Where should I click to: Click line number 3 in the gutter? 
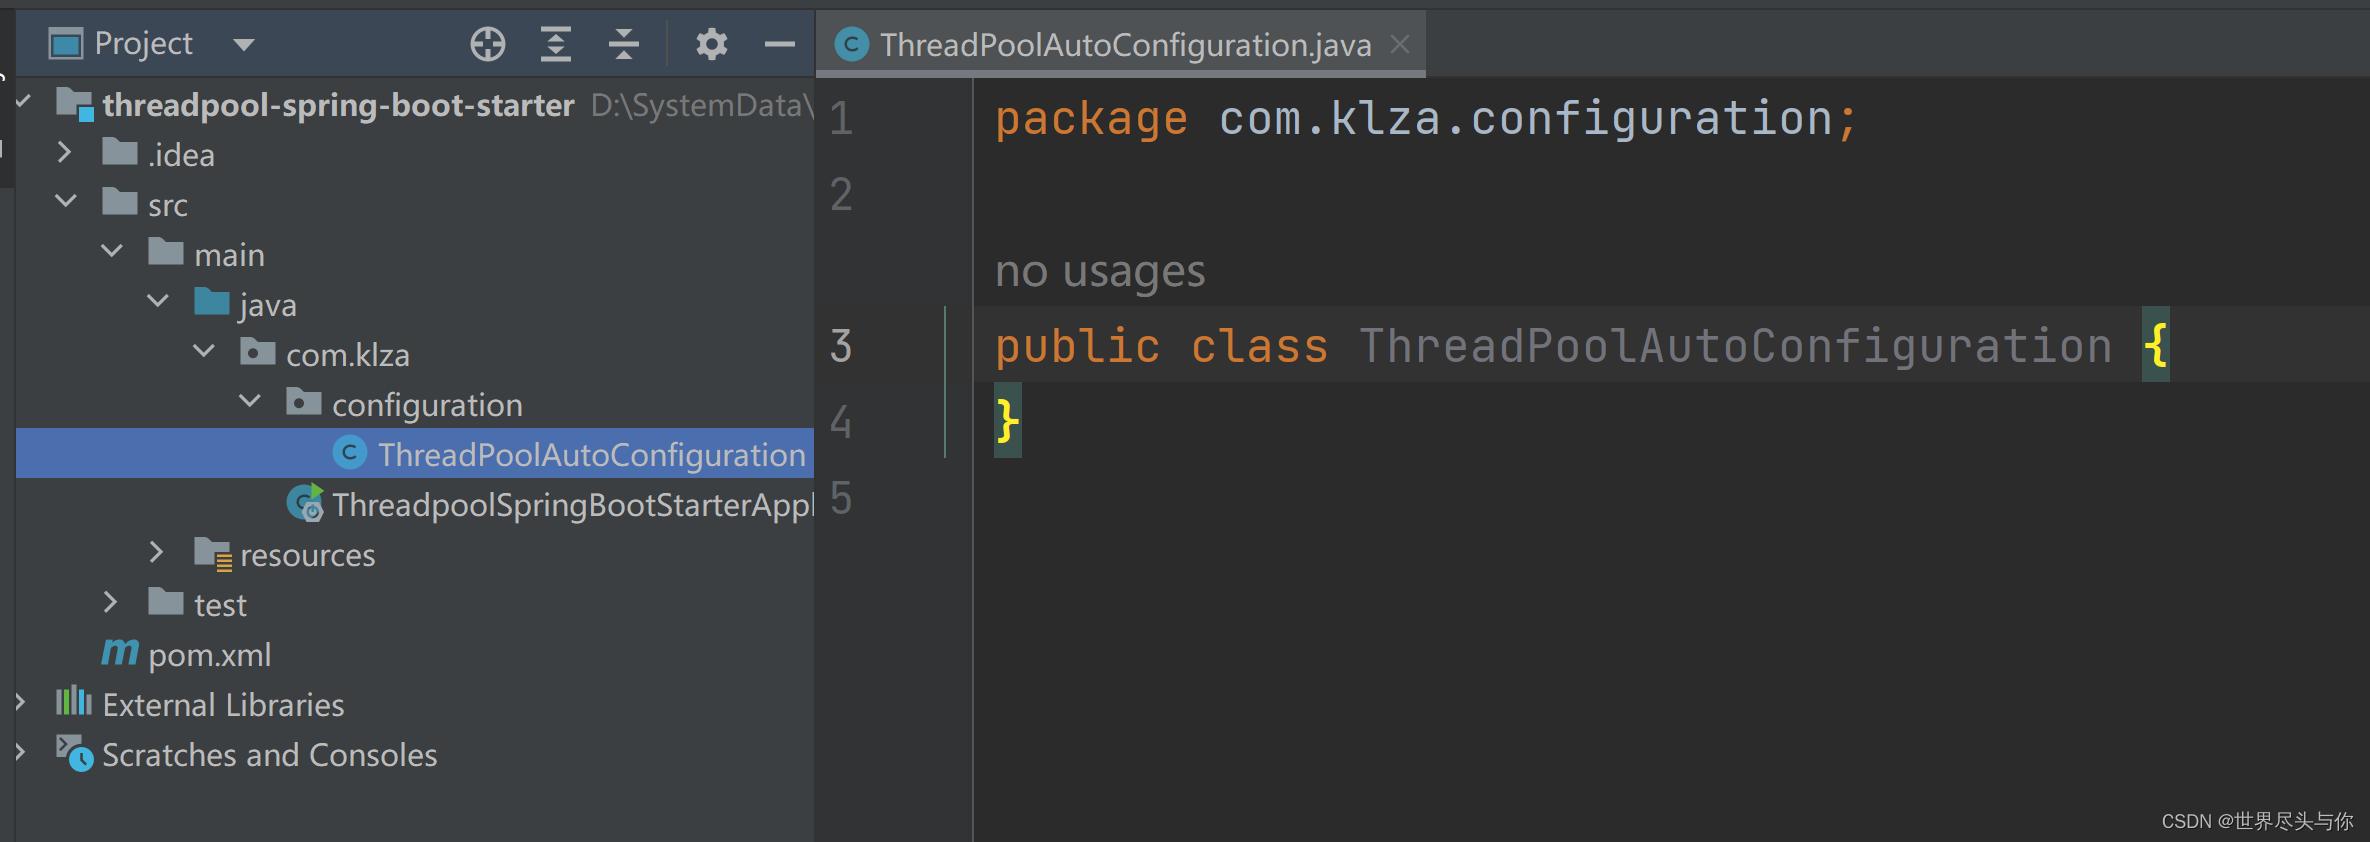pos(840,346)
